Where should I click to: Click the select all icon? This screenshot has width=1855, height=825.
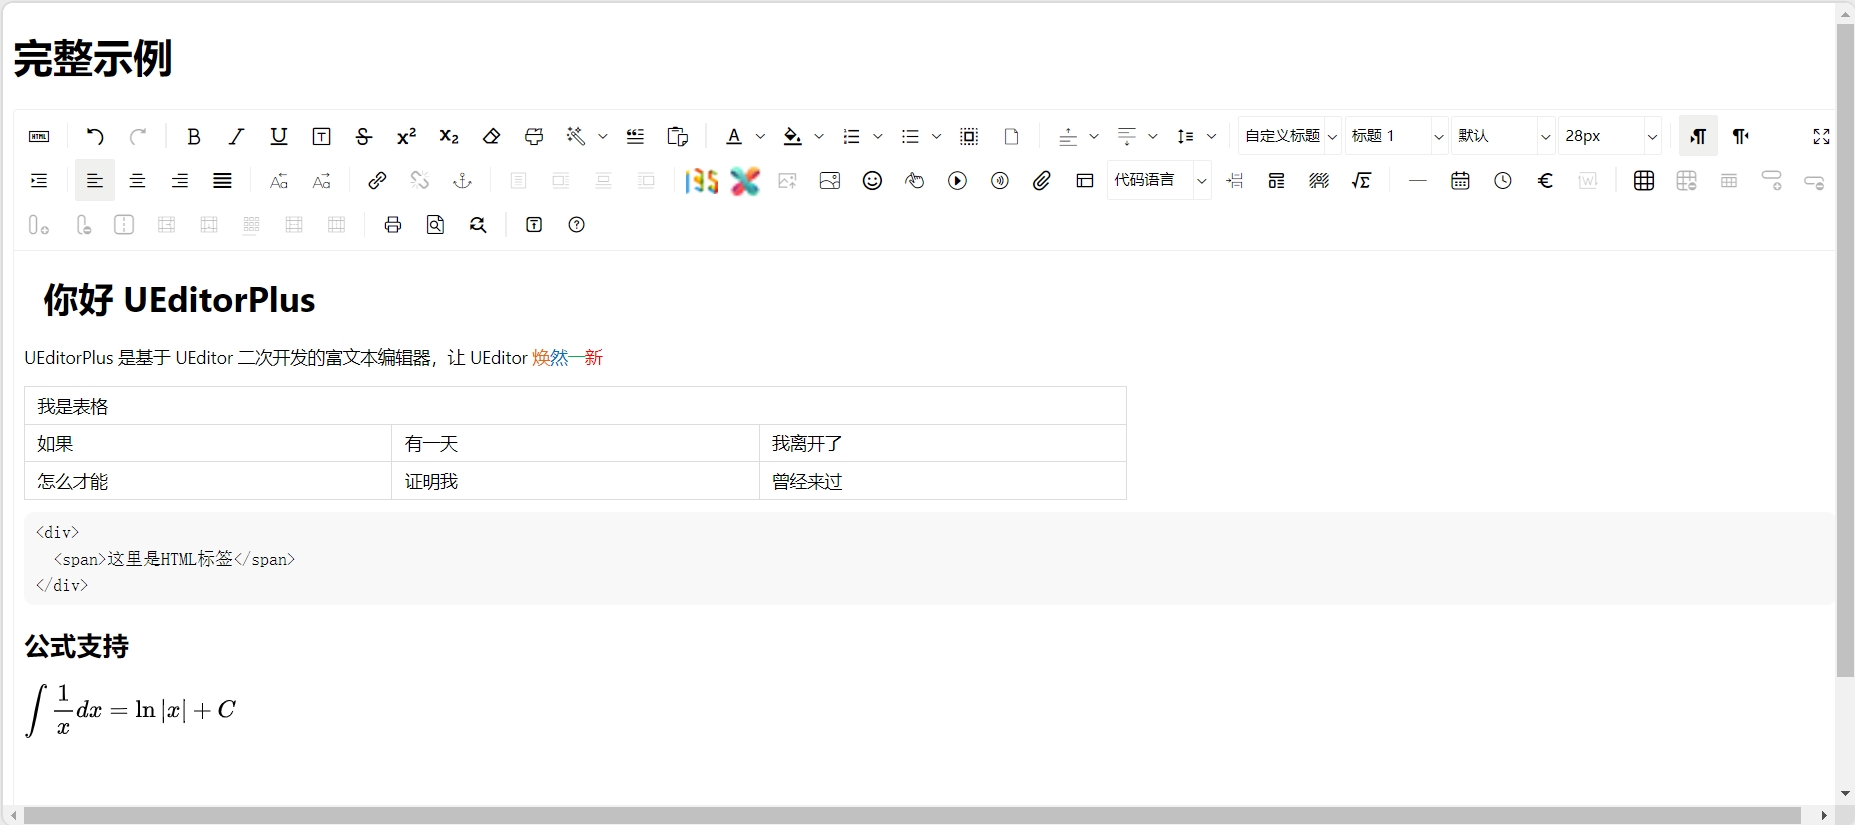point(969,137)
